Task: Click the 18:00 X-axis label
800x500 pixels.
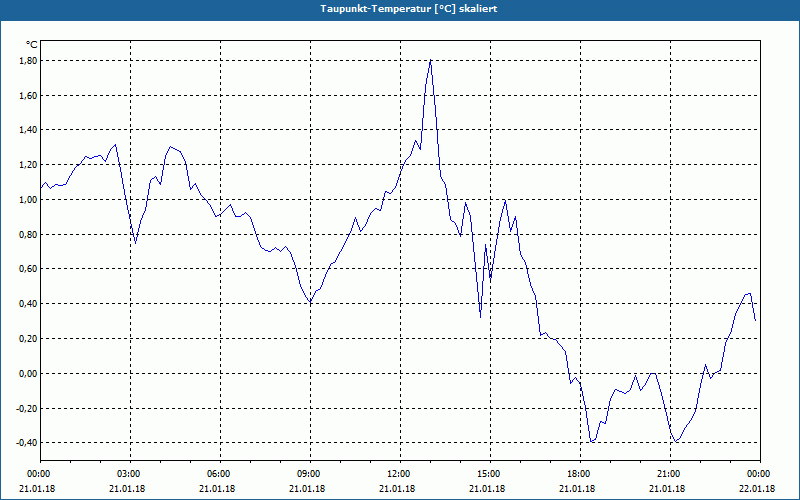Action: tap(581, 474)
